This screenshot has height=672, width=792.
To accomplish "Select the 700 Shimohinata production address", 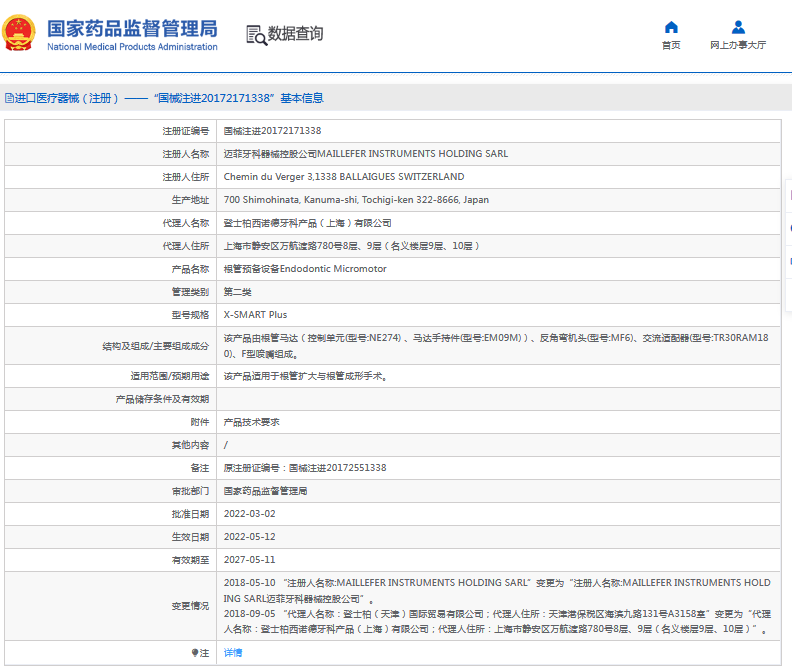I will pos(356,200).
